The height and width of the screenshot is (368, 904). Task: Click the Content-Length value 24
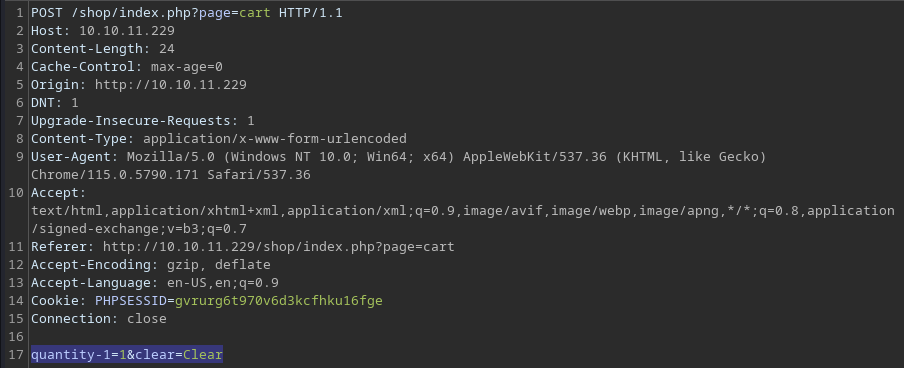(167, 48)
